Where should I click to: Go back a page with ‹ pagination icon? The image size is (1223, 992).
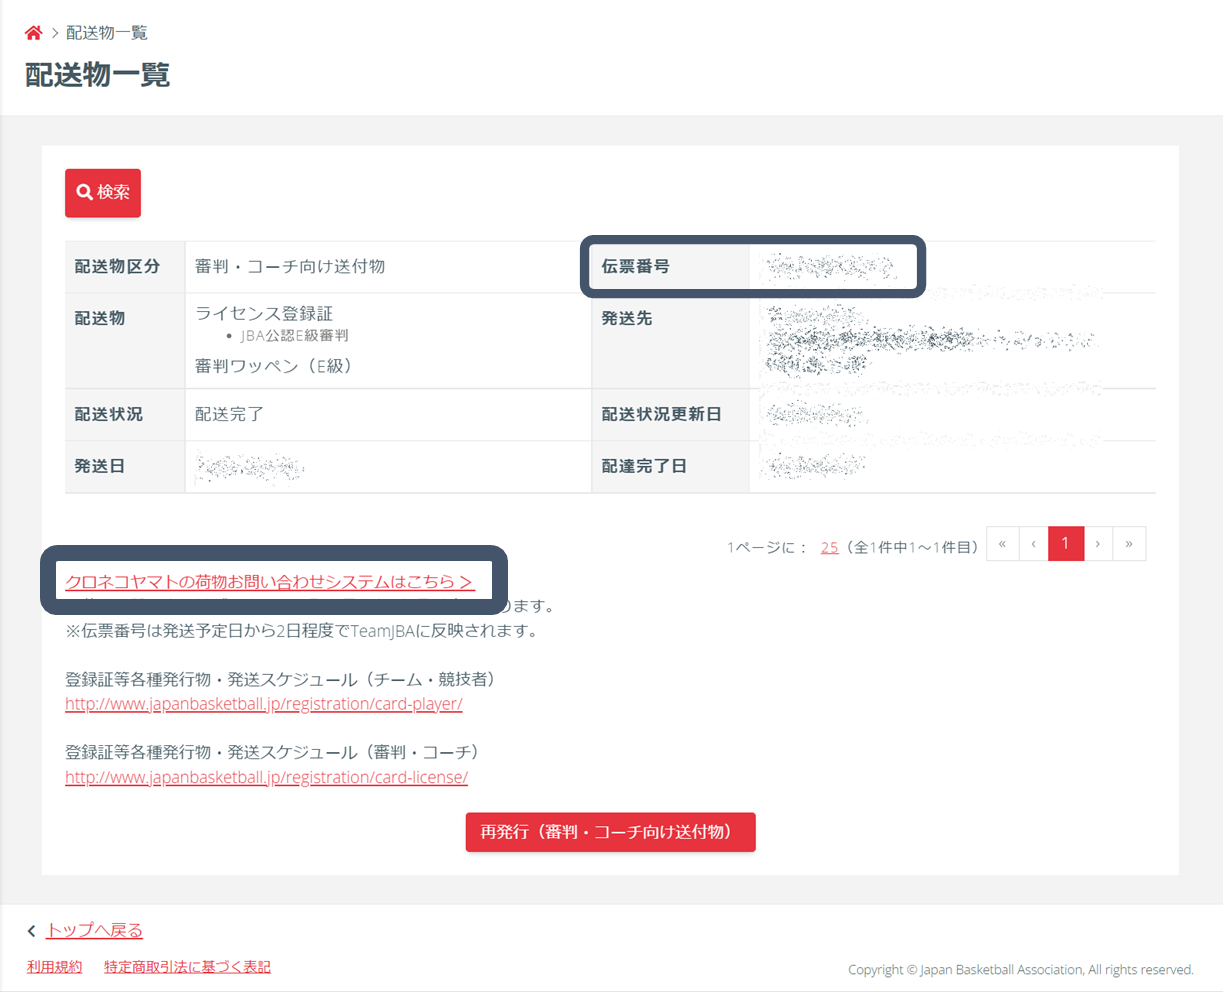click(x=1034, y=543)
